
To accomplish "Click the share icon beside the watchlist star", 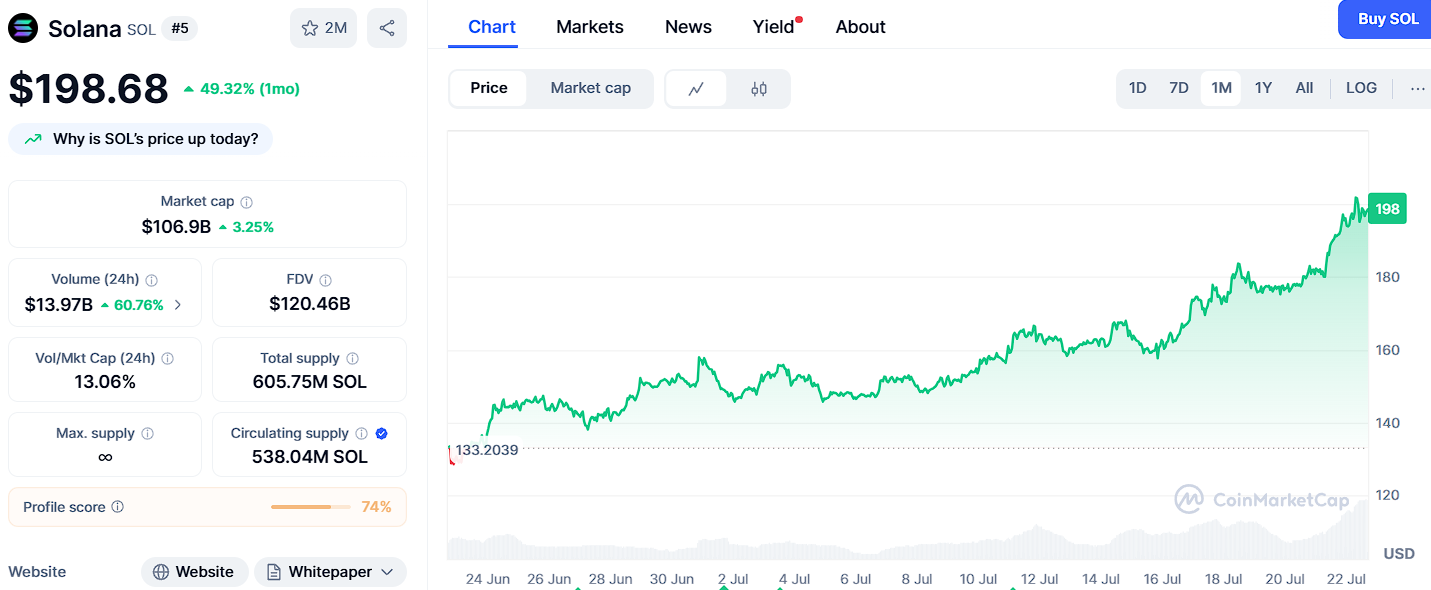I will [386, 28].
